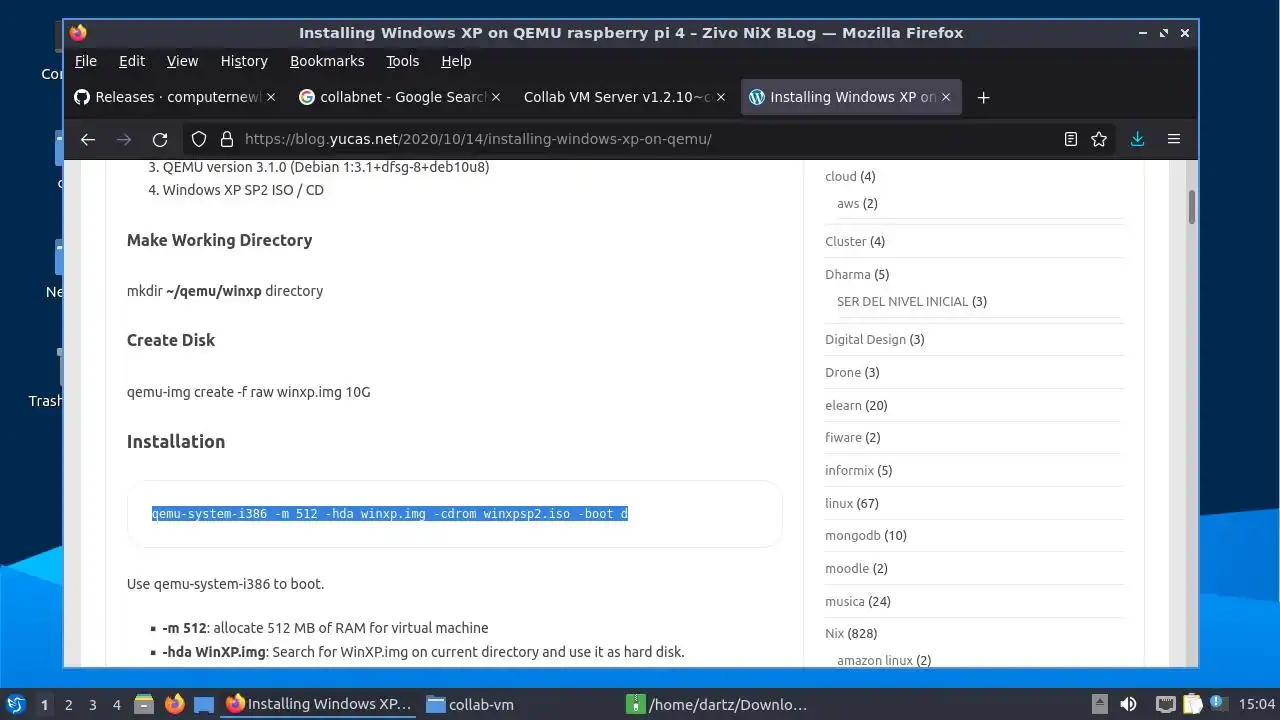Open the clipboard manager tray icon
Viewport: 1280px width, 720px height.
(1193, 704)
